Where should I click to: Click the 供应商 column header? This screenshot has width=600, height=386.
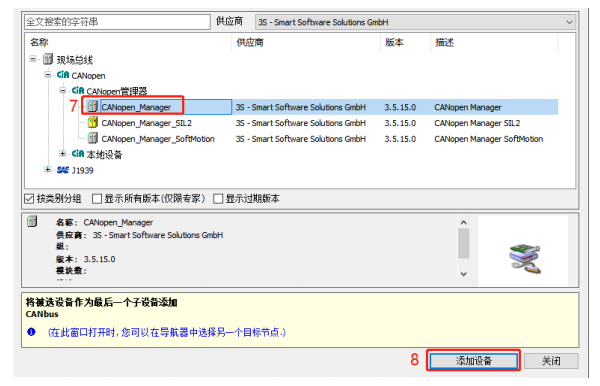pyautogui.click(x=250, y=42)
